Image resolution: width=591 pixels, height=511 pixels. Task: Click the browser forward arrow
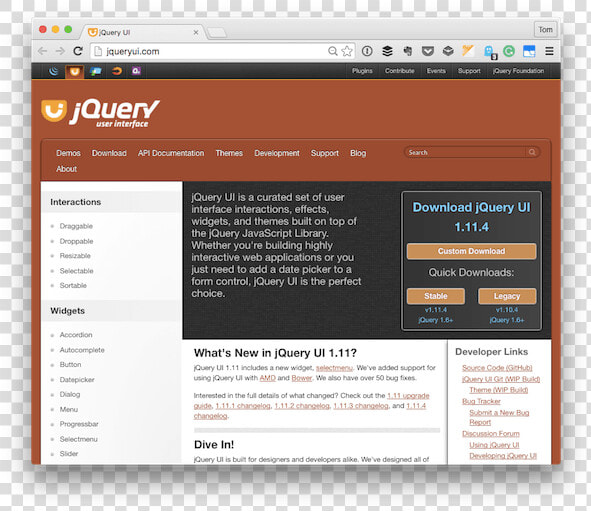pos(60,51)
